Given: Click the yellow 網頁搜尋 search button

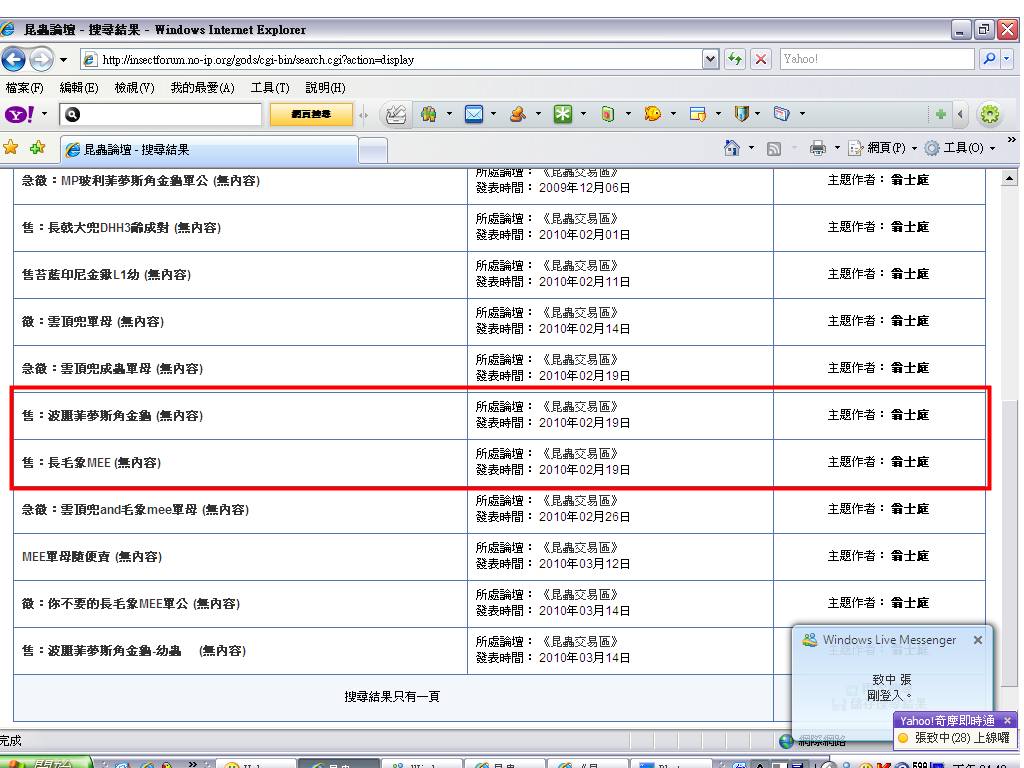Looking at the screenshot, I should click(x=311, y=114).
